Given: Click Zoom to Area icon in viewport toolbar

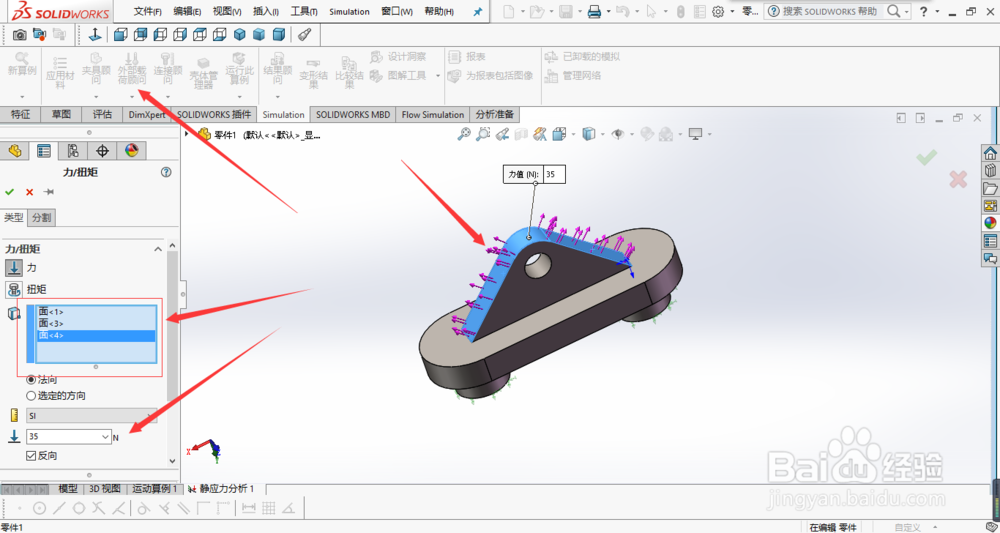Looking at the screenshot, I should 483,134.
